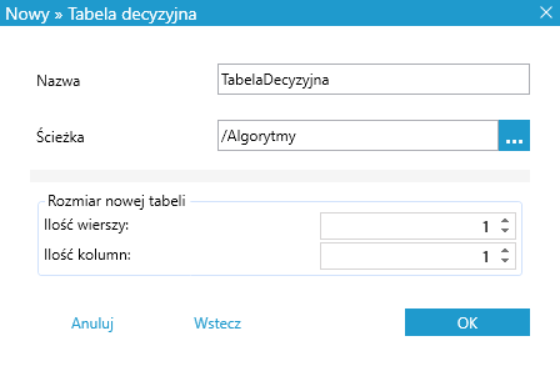Screen dimensions: 560x366
Task: Decrease the Ilość wierszy value with down arrow
Action: pyautogui.click(x=505, y=230)
